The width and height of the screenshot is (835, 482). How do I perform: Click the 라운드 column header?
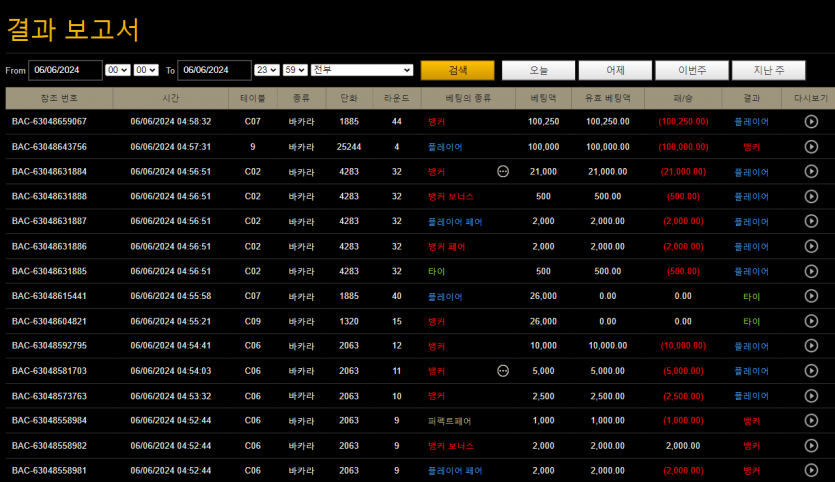[x=397, y=98]
